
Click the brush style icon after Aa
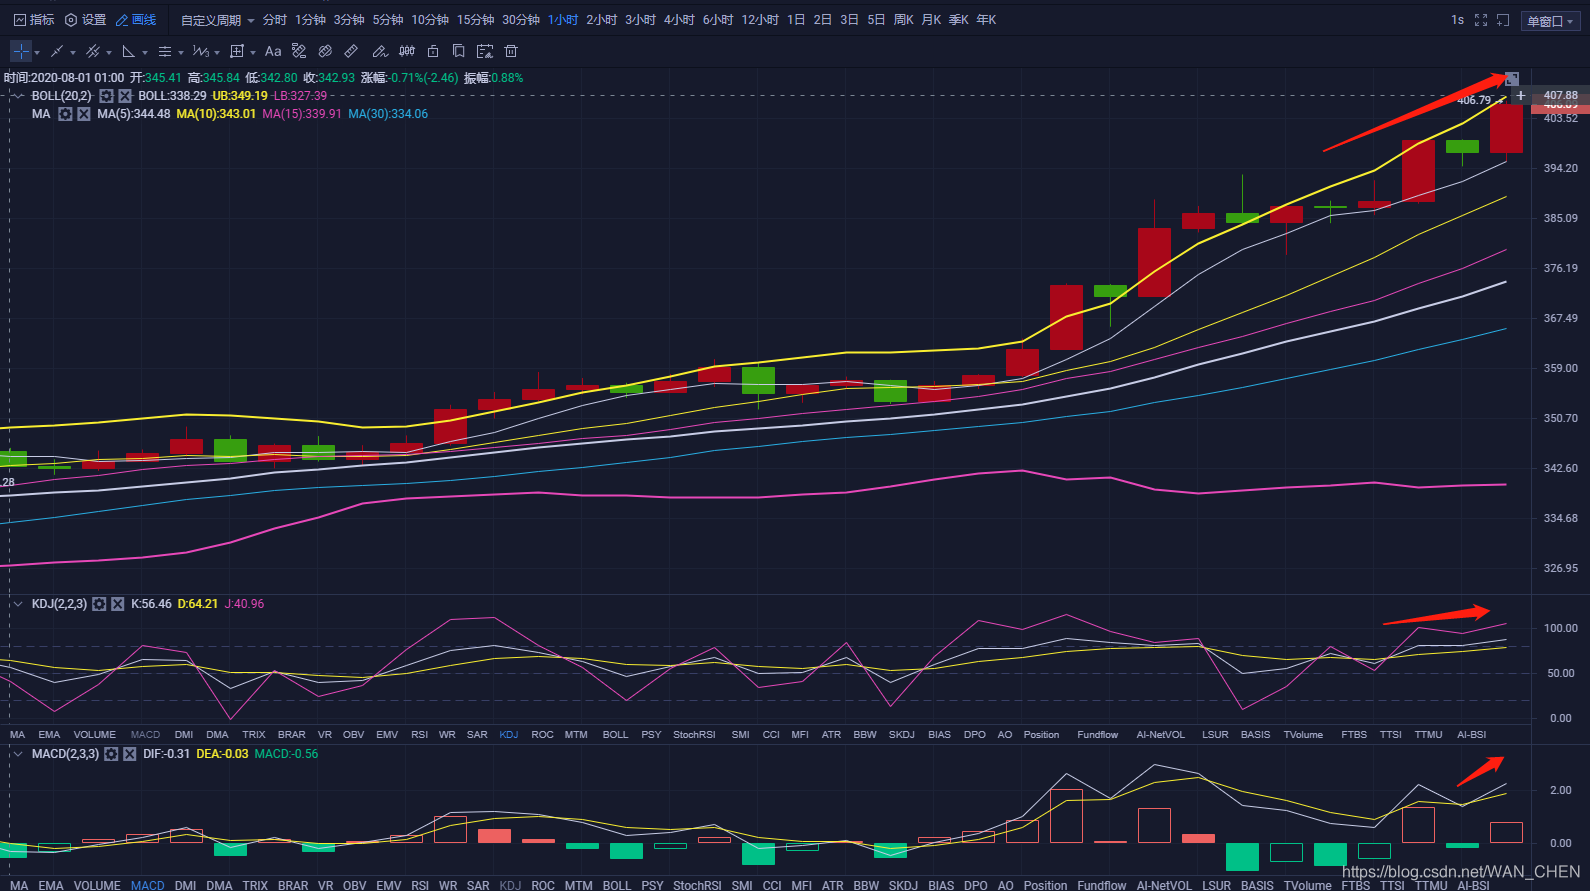[x=299, y=51]
